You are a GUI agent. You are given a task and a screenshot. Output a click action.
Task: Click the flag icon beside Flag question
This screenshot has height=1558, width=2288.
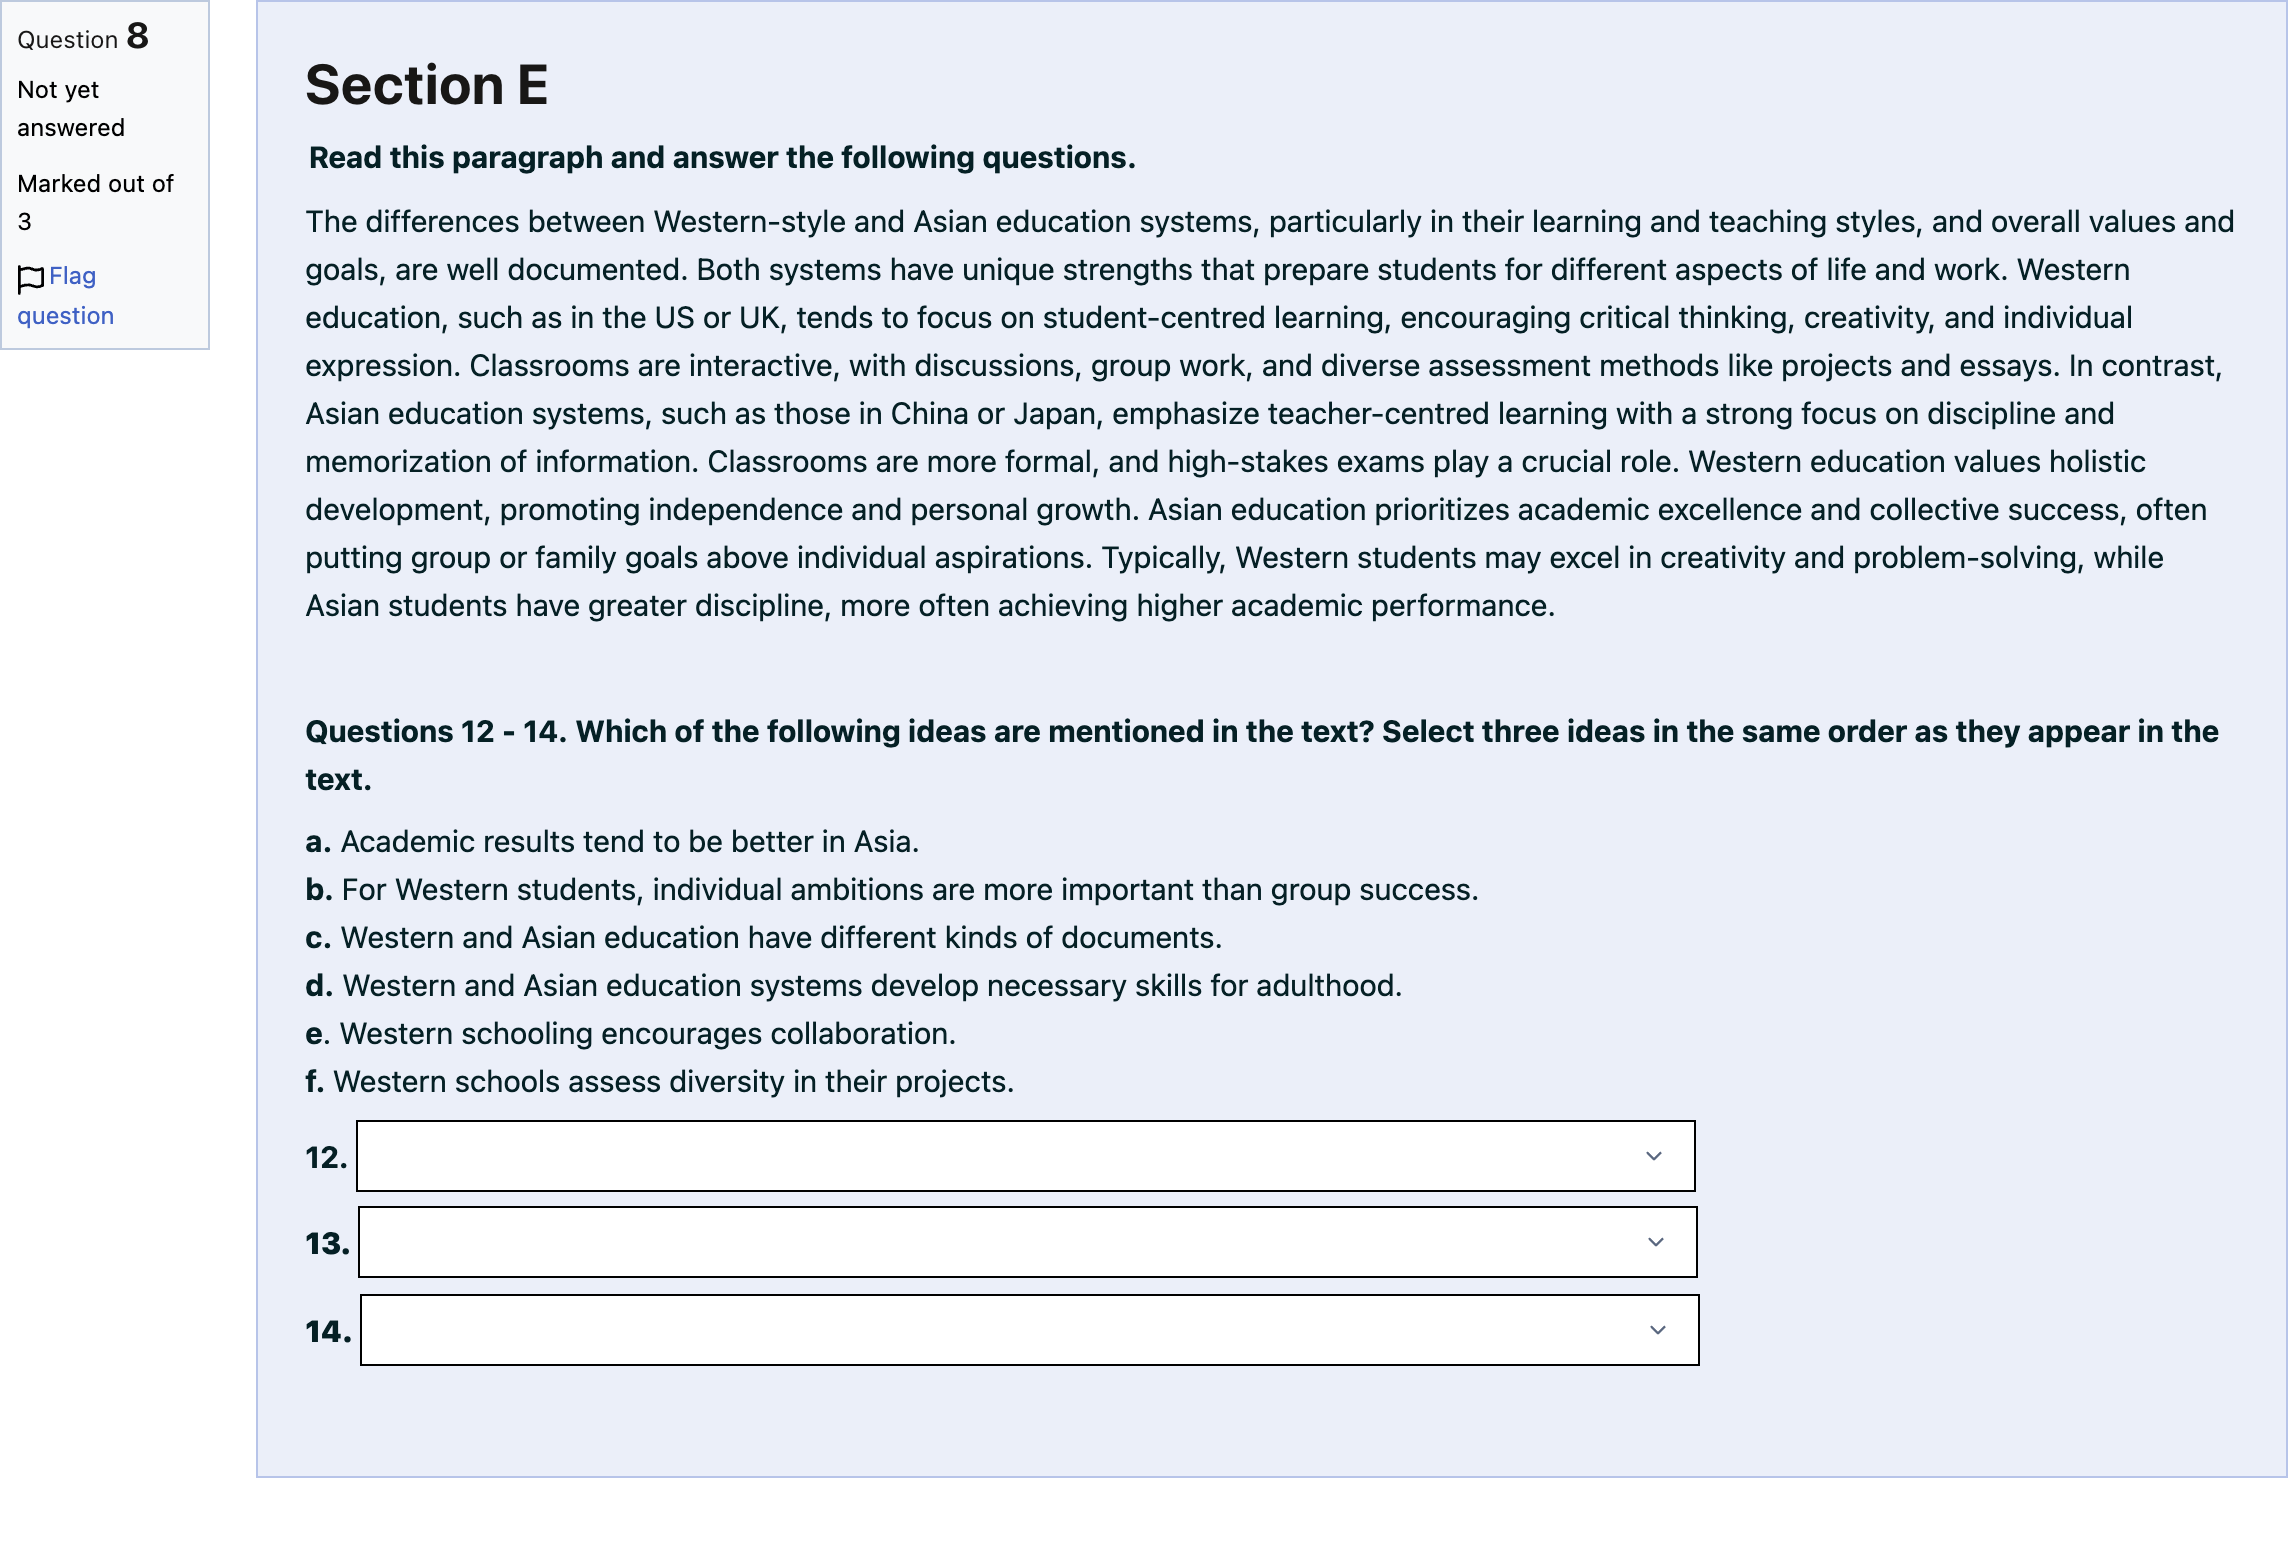click(31, 278)
